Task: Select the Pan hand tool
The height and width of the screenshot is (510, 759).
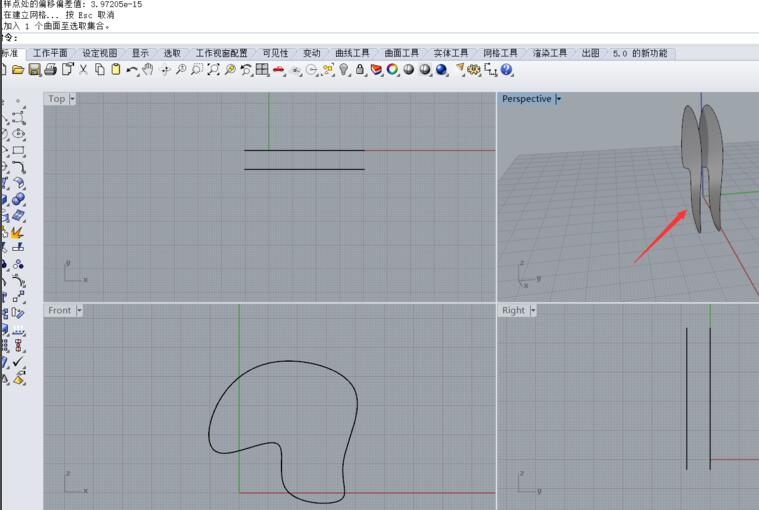Action: click(148, 70)
